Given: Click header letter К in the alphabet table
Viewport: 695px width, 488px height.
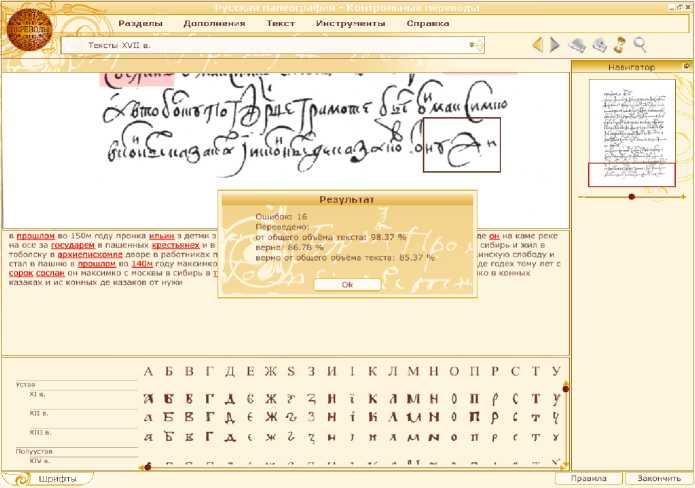Looking at the screenshot, I should 372,371.
